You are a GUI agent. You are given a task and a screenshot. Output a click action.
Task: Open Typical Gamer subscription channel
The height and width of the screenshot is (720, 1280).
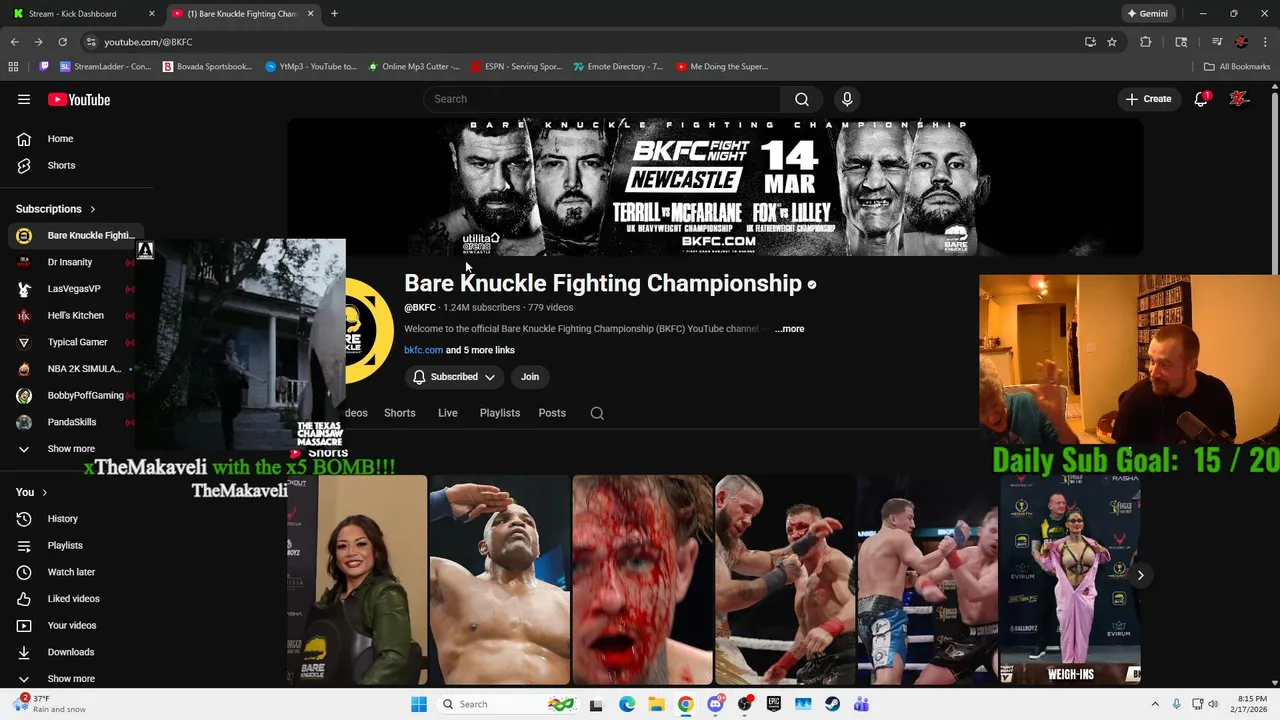click(76, 342)
